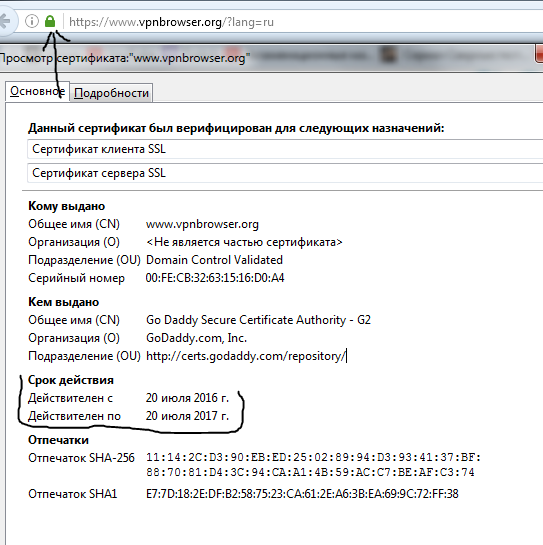
Task: Click the Действителен с label
Action: tap(70, 398)
